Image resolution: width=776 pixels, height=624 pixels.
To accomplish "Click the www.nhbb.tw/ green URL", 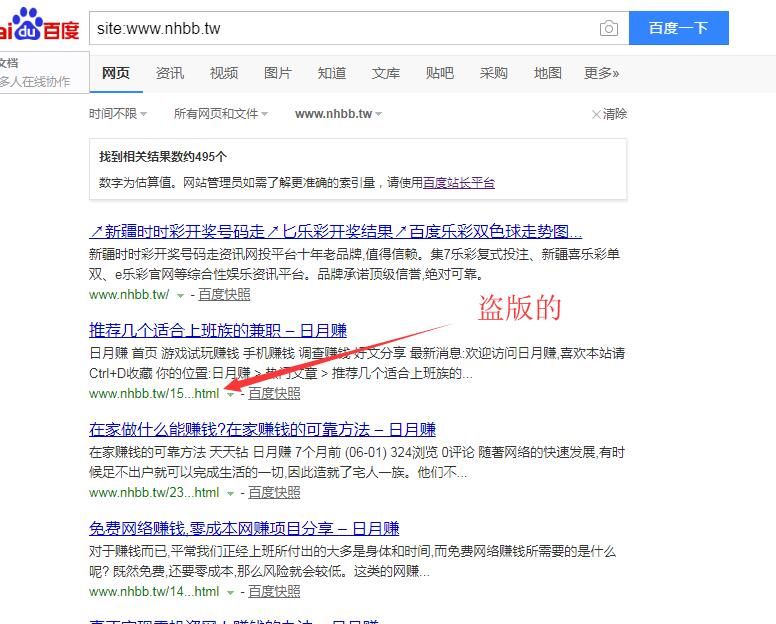I will point(129,294).
